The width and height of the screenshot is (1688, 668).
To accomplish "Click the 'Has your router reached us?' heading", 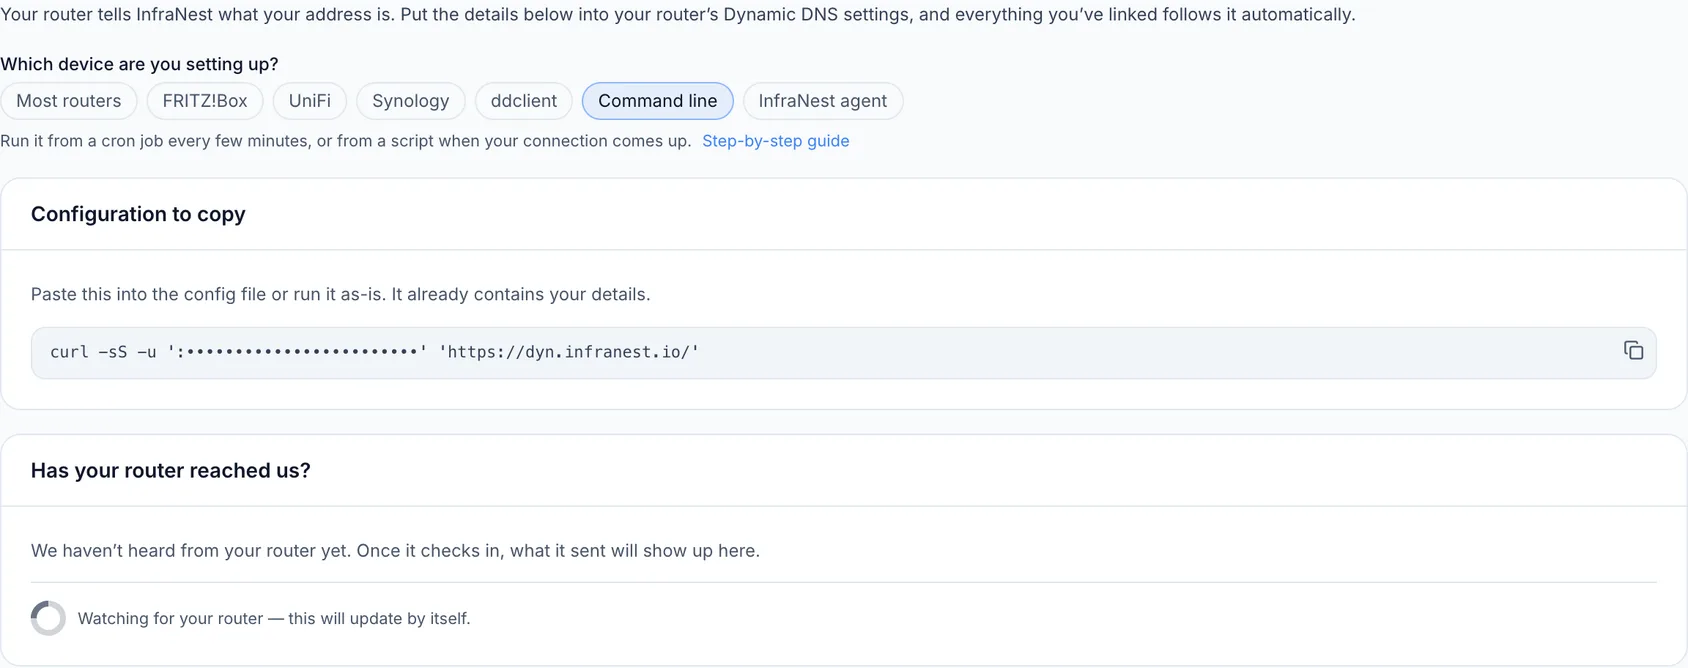I will [171, 470].
